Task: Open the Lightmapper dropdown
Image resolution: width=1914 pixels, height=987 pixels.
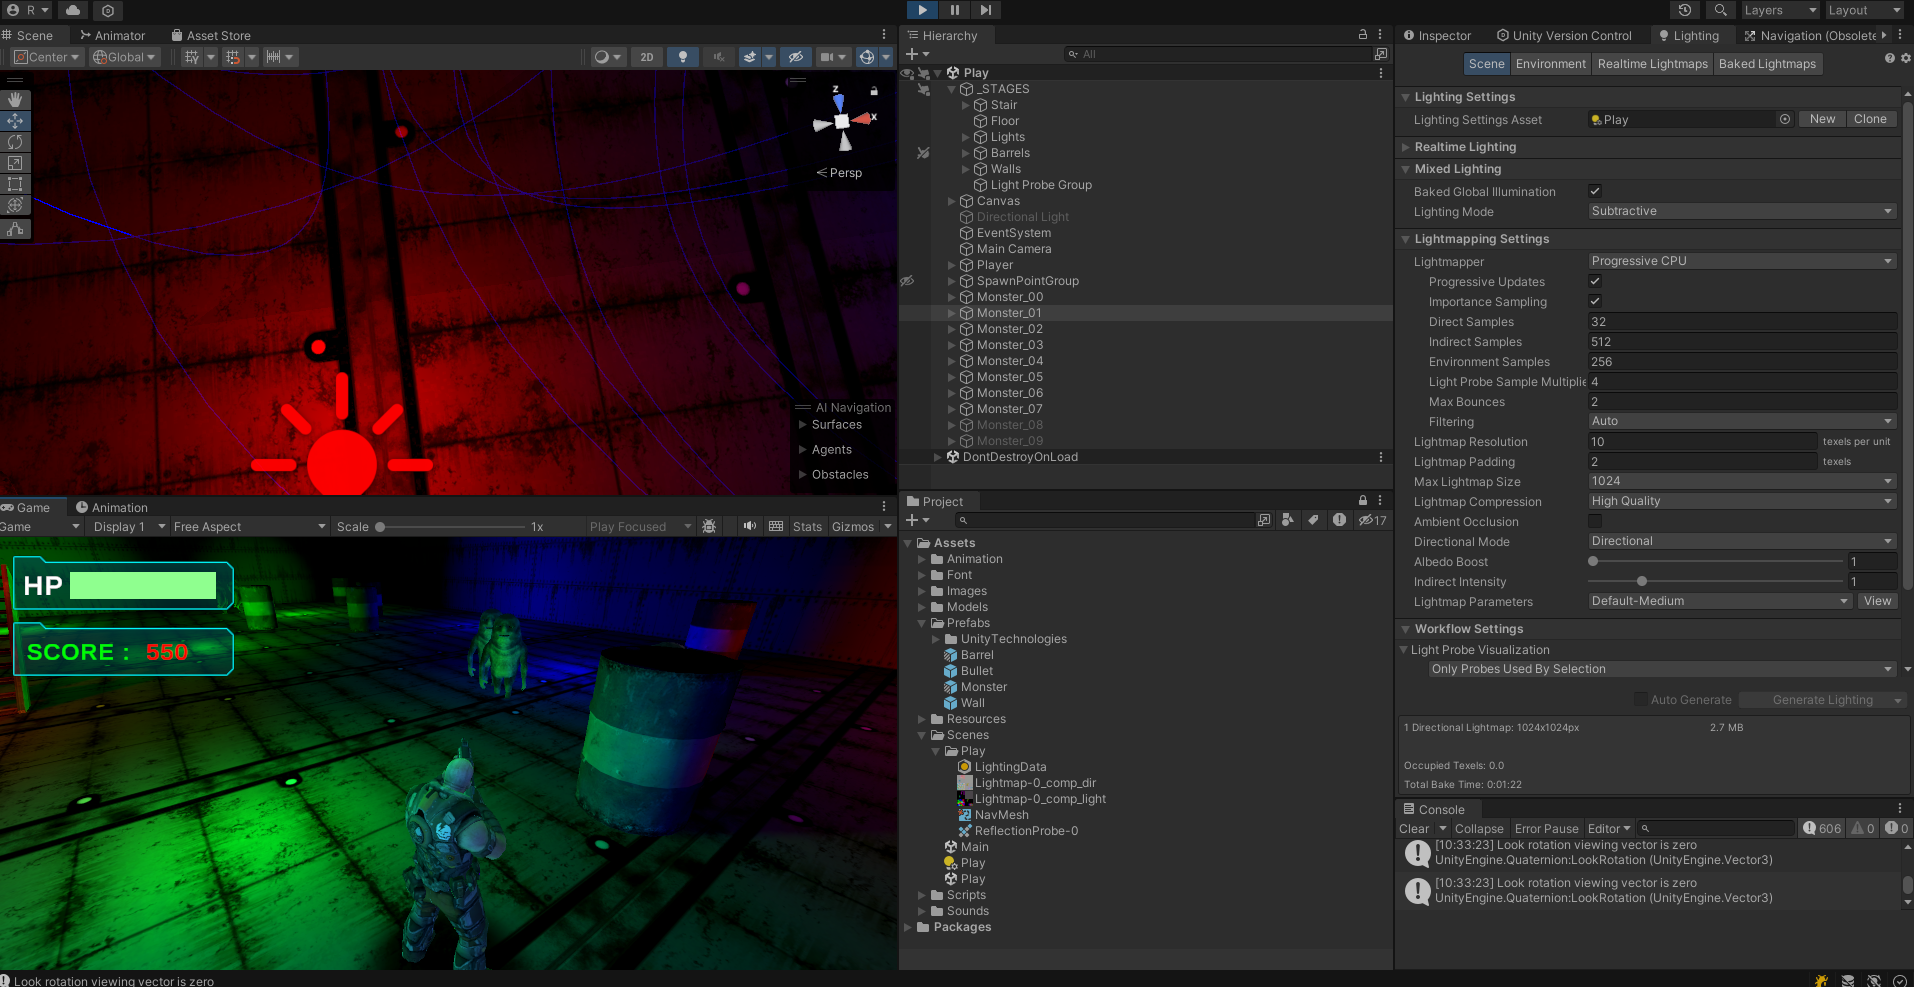Action: click(1740, 260)
